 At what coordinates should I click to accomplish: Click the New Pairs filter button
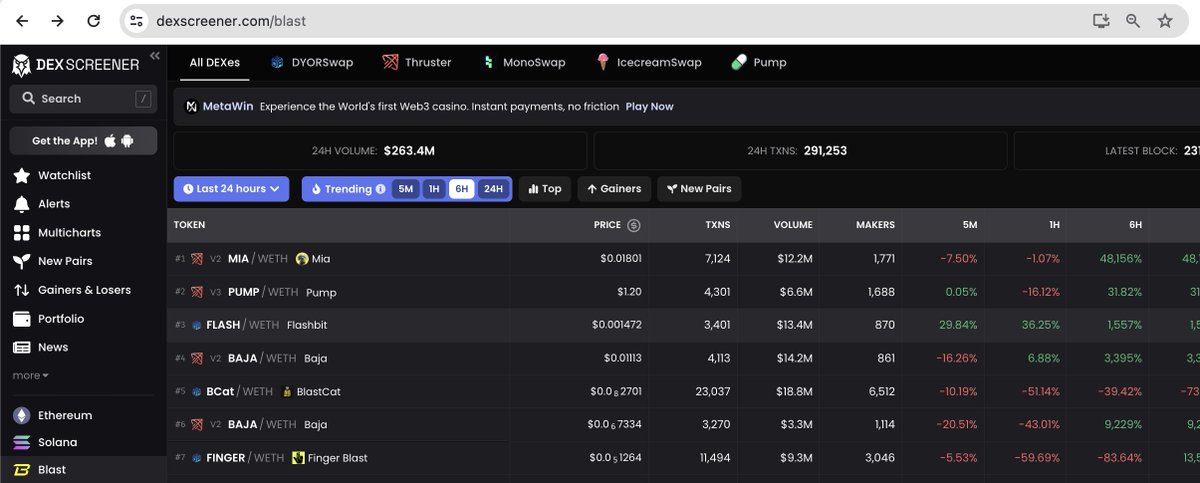coord(699,188)
